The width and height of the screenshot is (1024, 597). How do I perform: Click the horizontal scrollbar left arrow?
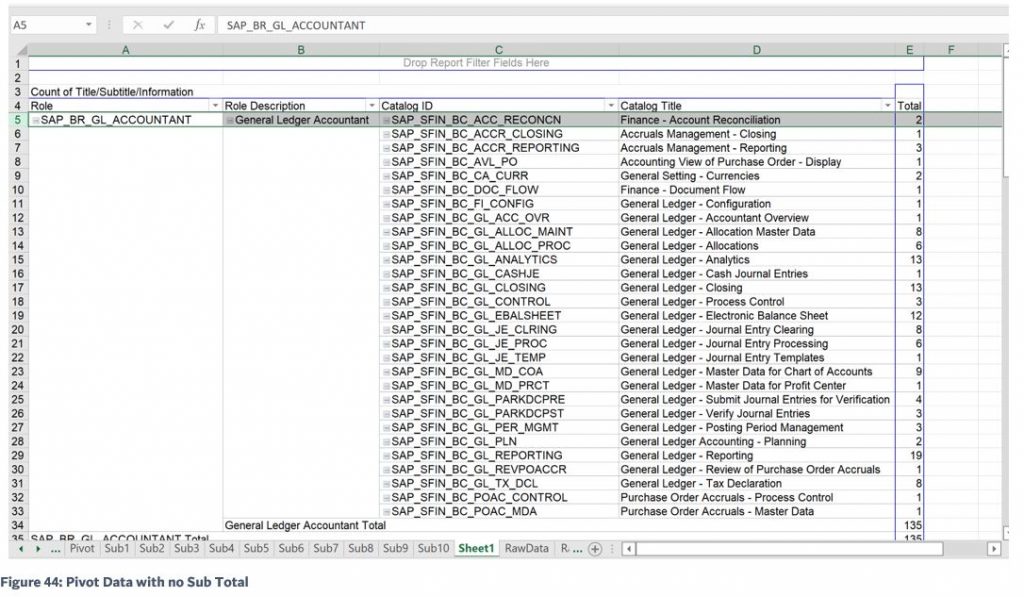point(629,549)
